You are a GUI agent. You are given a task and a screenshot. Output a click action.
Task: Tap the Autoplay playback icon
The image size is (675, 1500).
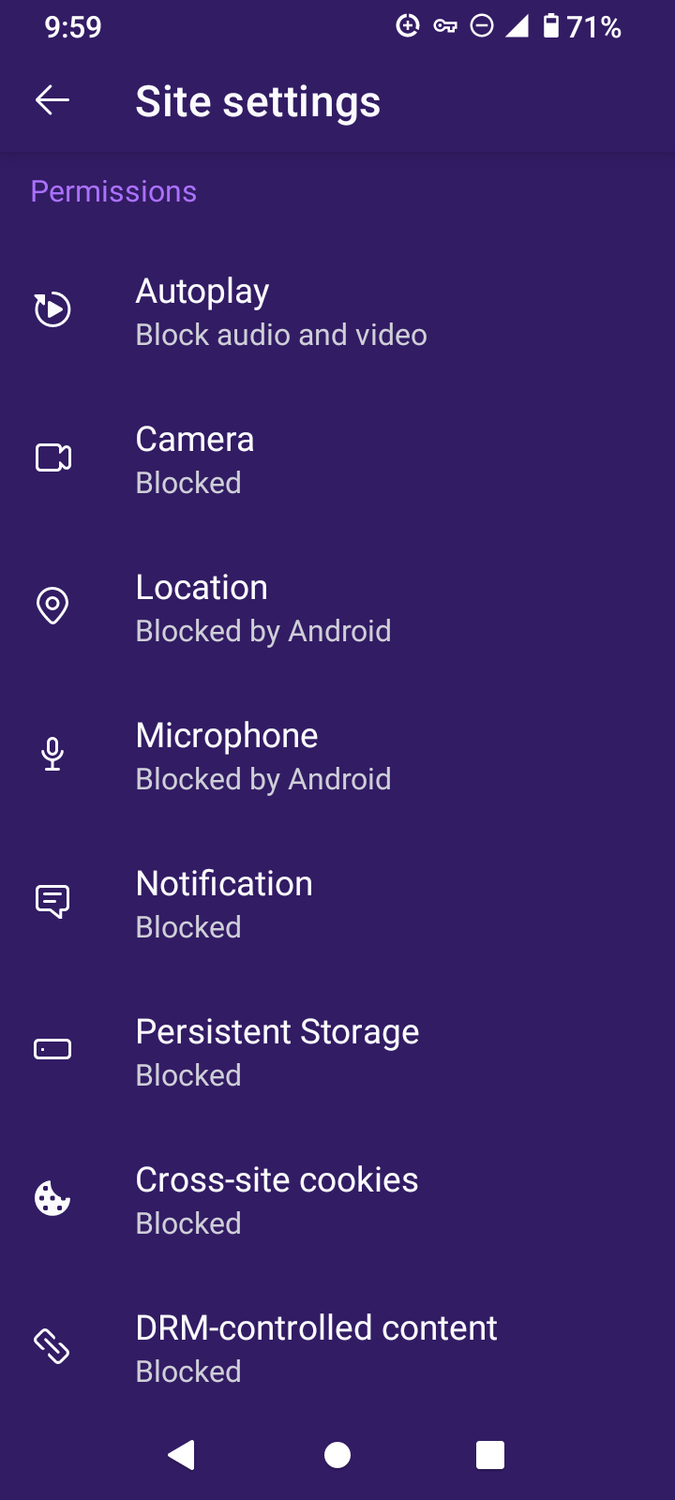52,309
